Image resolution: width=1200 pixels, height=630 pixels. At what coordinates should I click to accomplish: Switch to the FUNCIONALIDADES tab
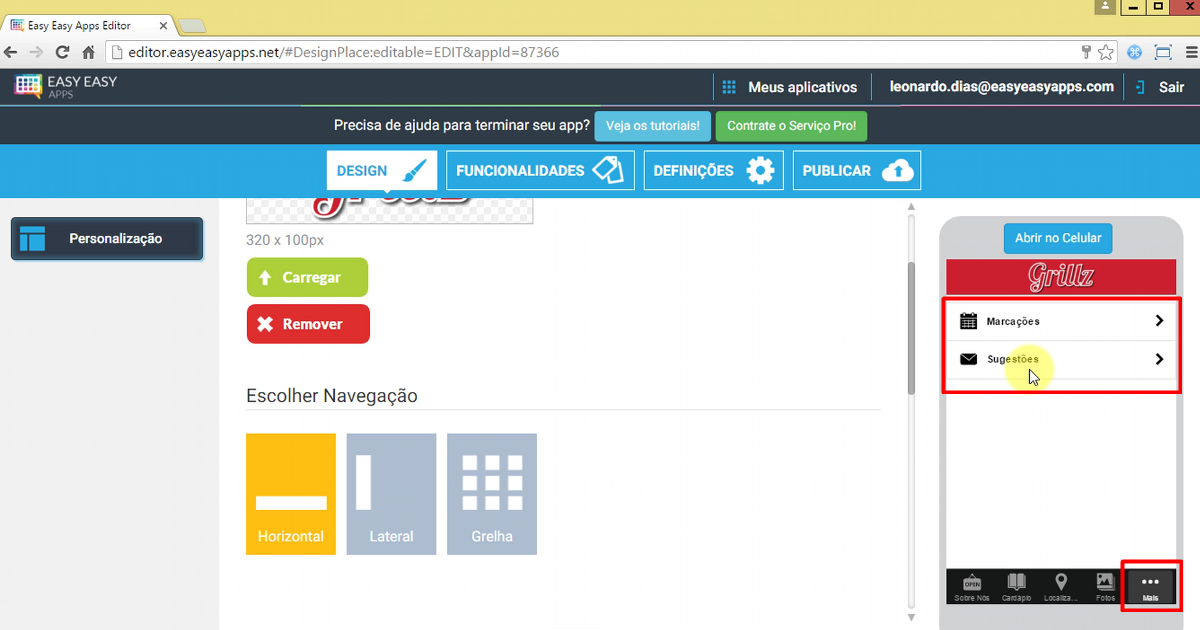point(540,170)
